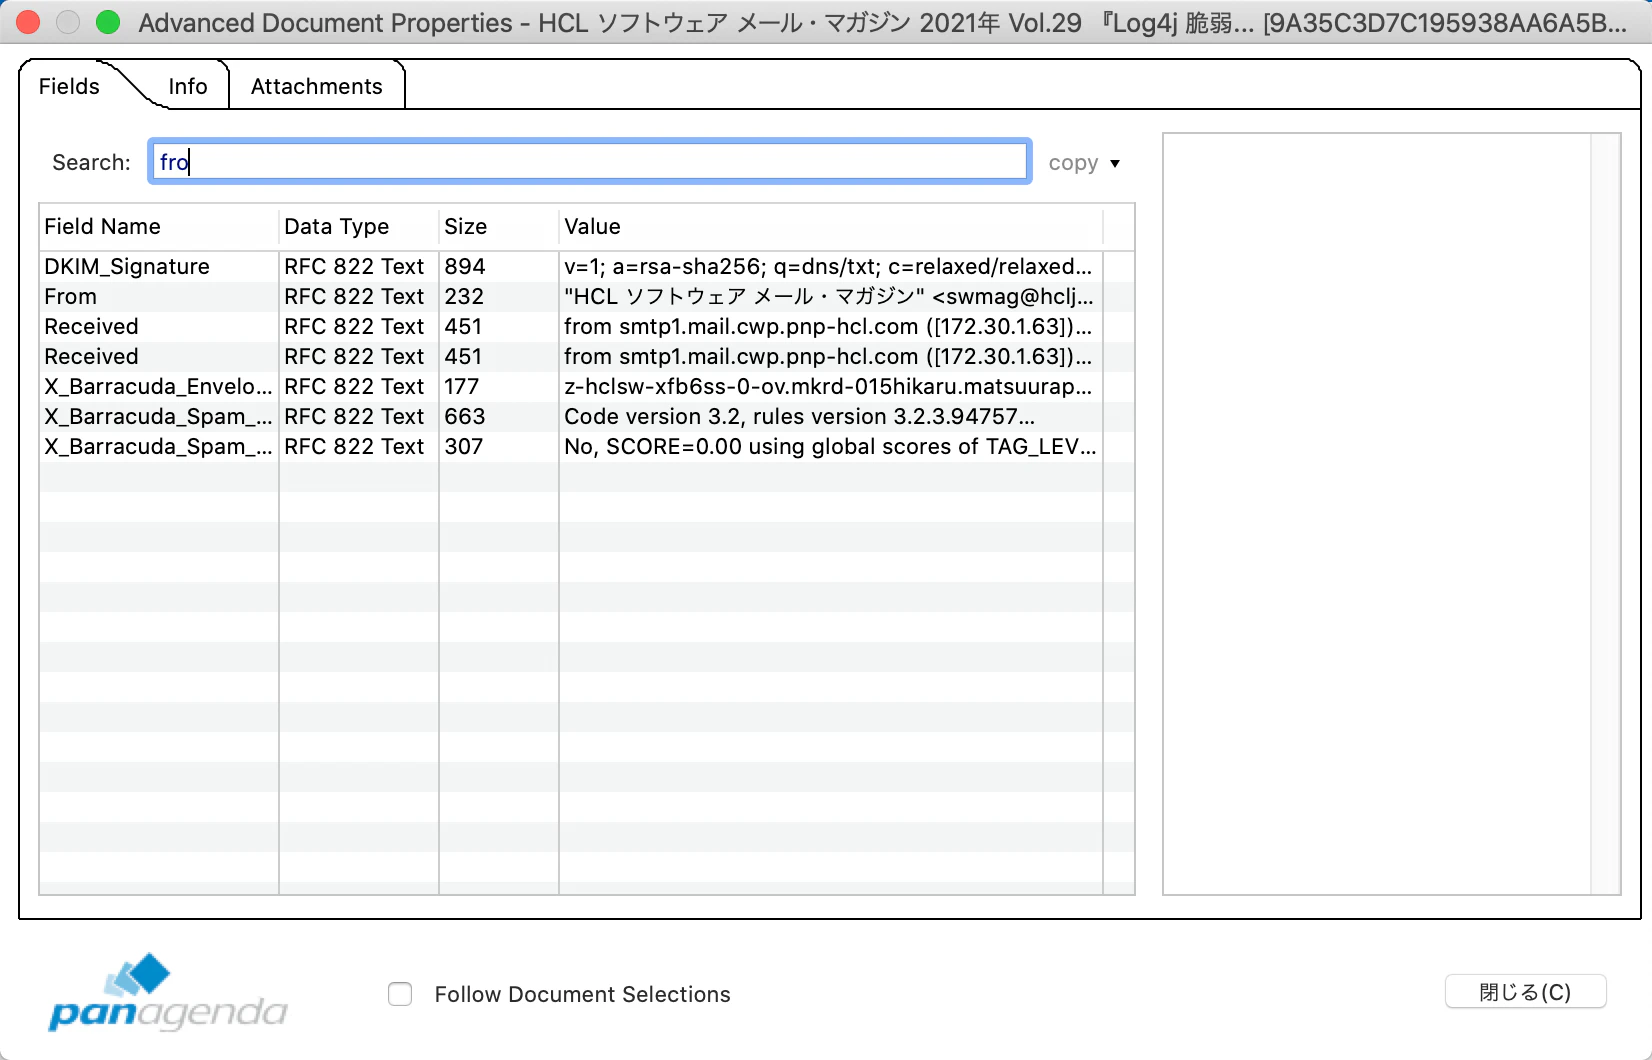Click size cell 232
Screen dimensions: 1652x1060
(x=464, y=297)
